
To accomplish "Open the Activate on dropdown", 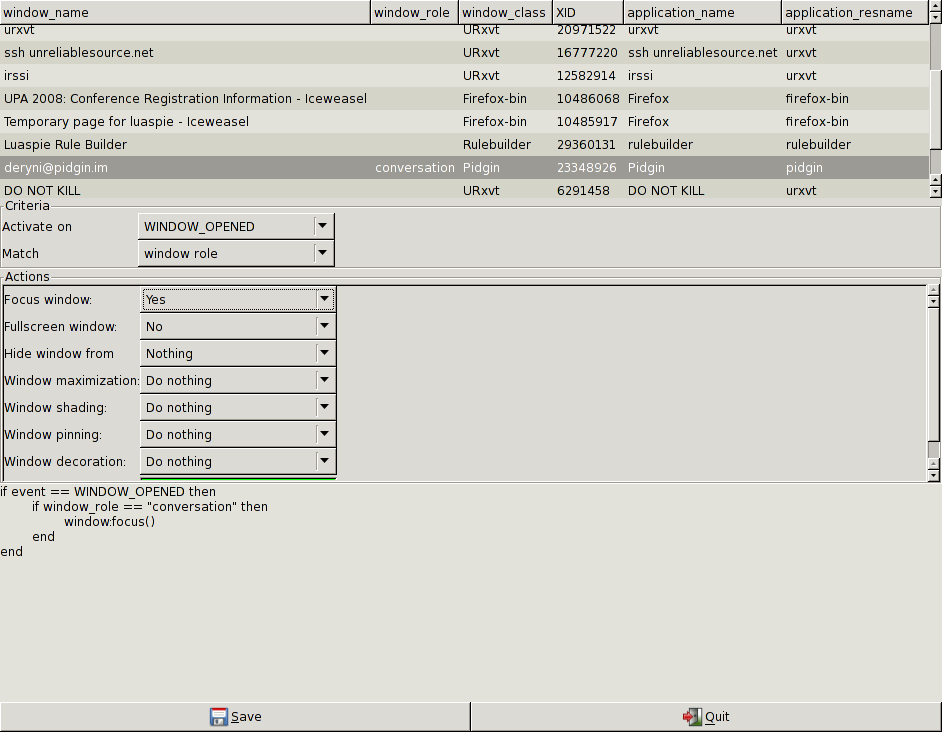I will [236, 226].
